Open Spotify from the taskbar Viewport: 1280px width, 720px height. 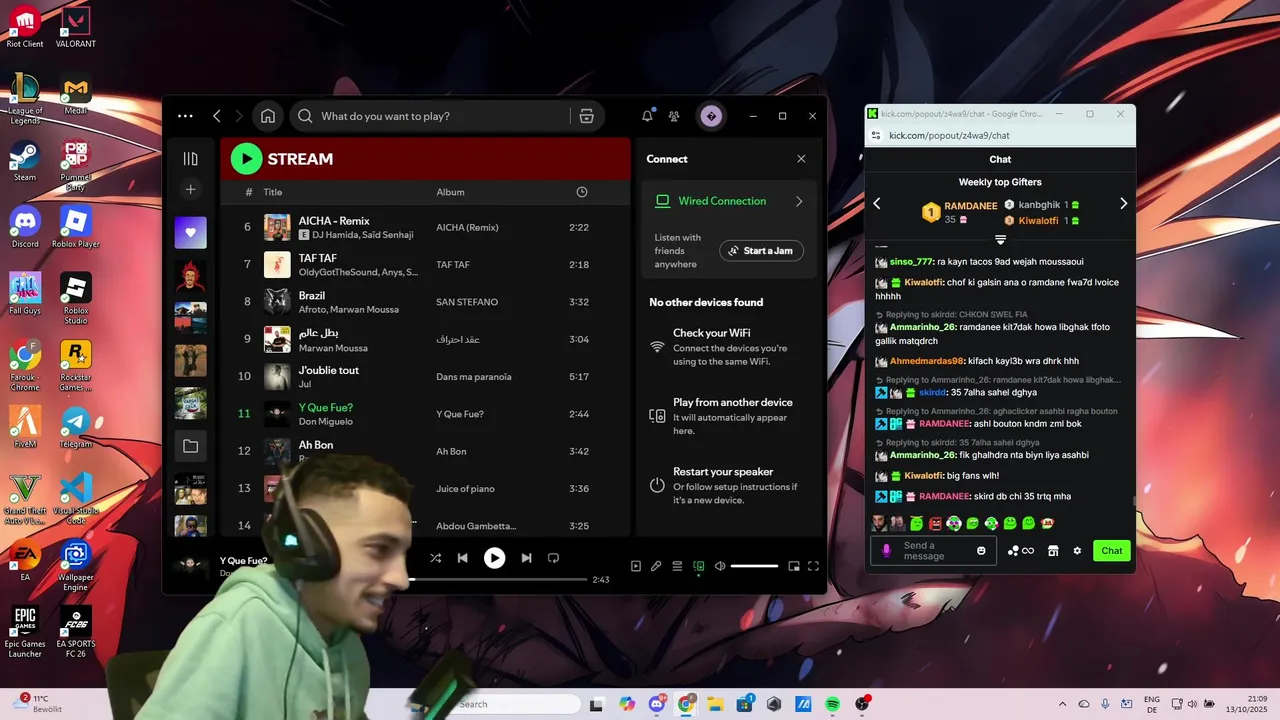coord(833,704)
